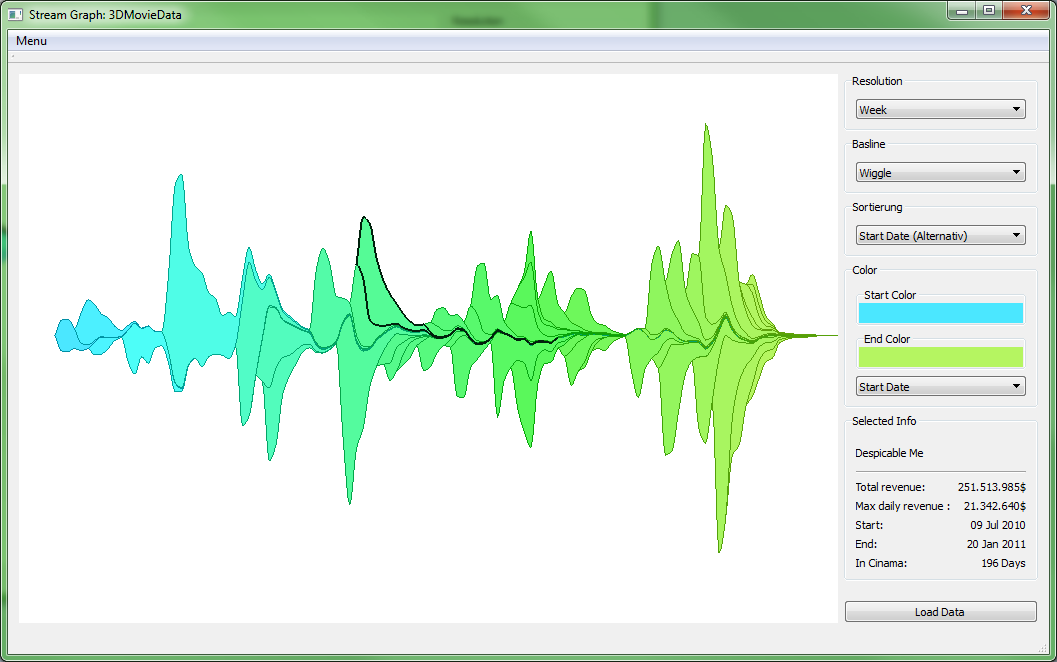This screenshot has width=1057, height=662.
Task: Open the Sortierung Start Date (Alternativ) dropdown
Action: pos(940,236)
